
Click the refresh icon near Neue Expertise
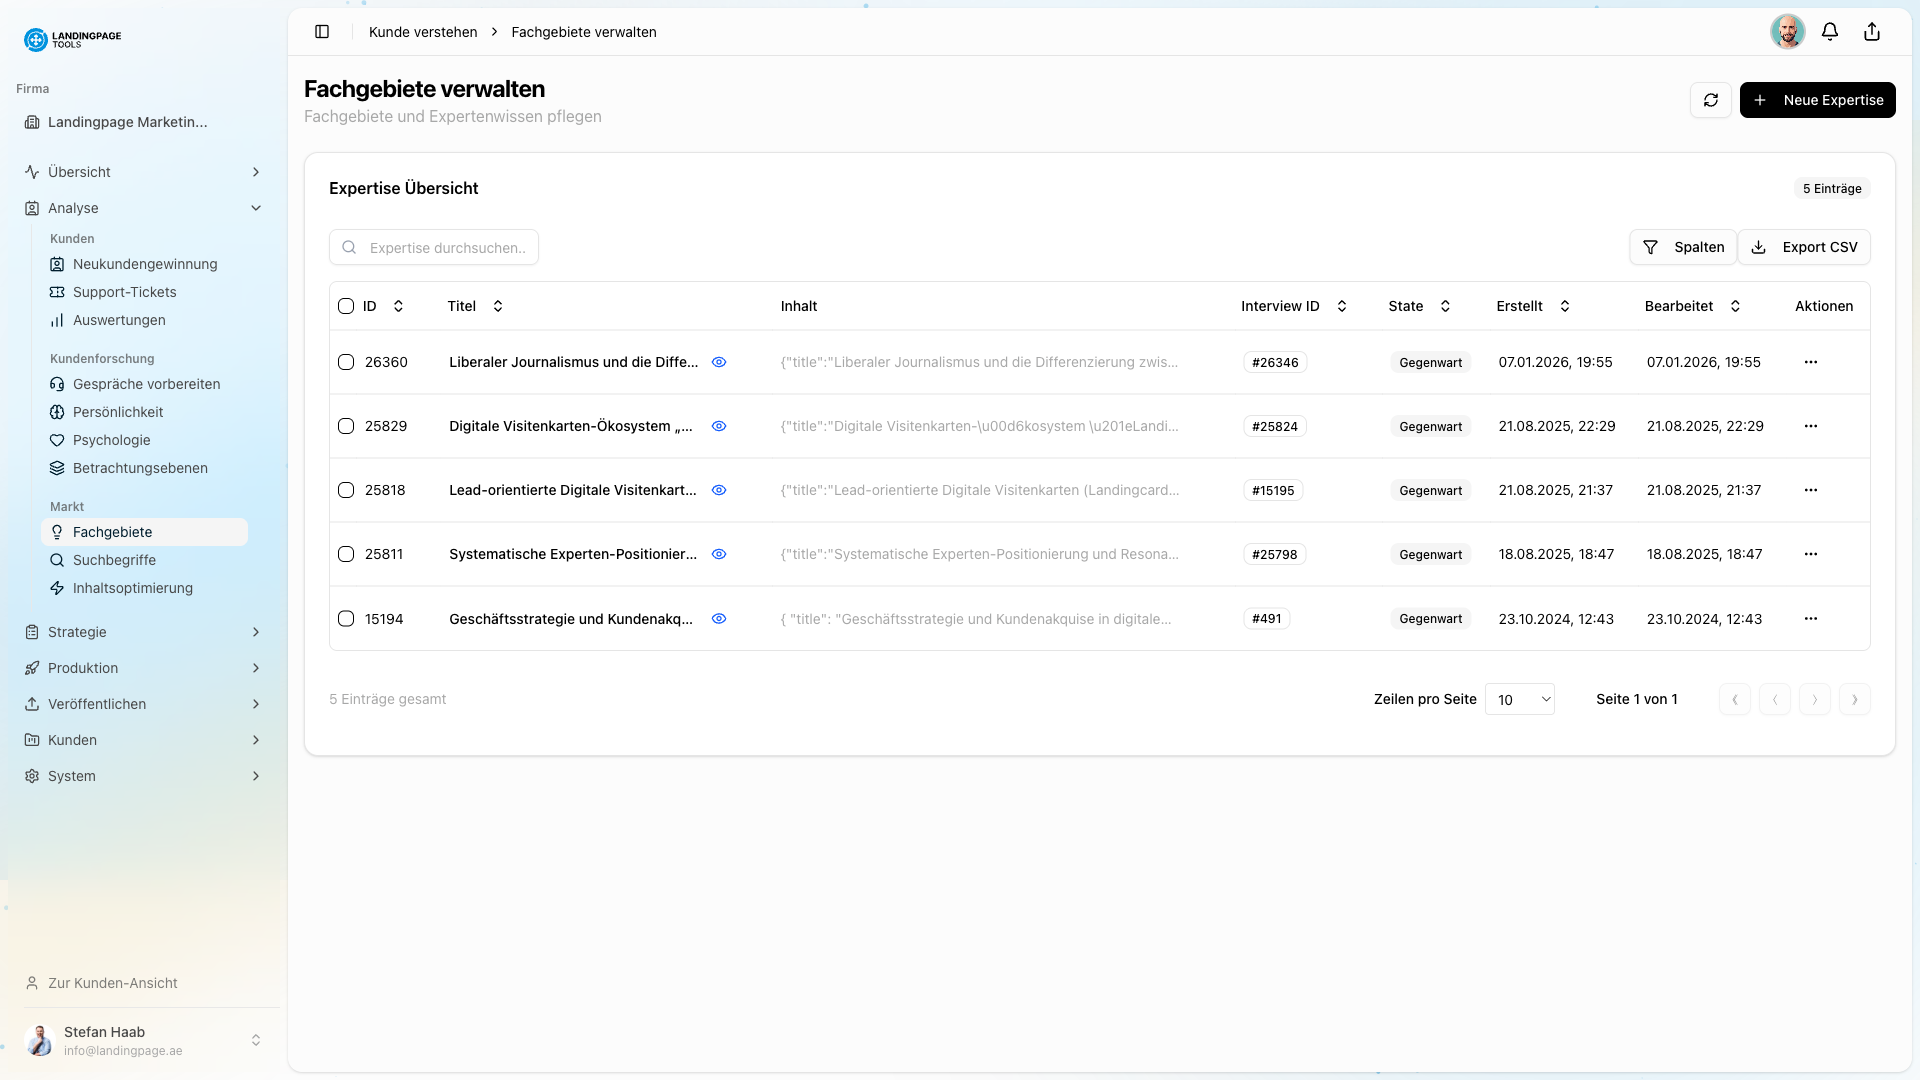pyautogui.click(x=1711, y=100)
